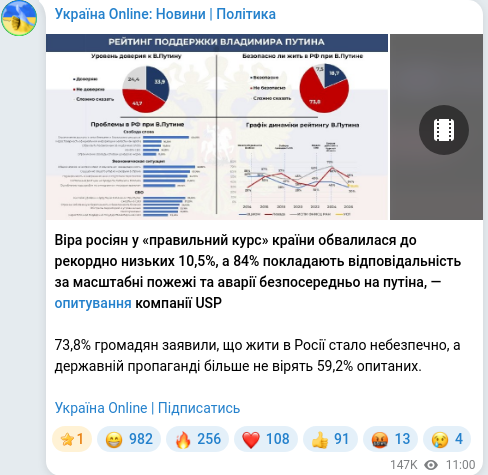Click the eye views icon beside 147K

tap(431, 465)
